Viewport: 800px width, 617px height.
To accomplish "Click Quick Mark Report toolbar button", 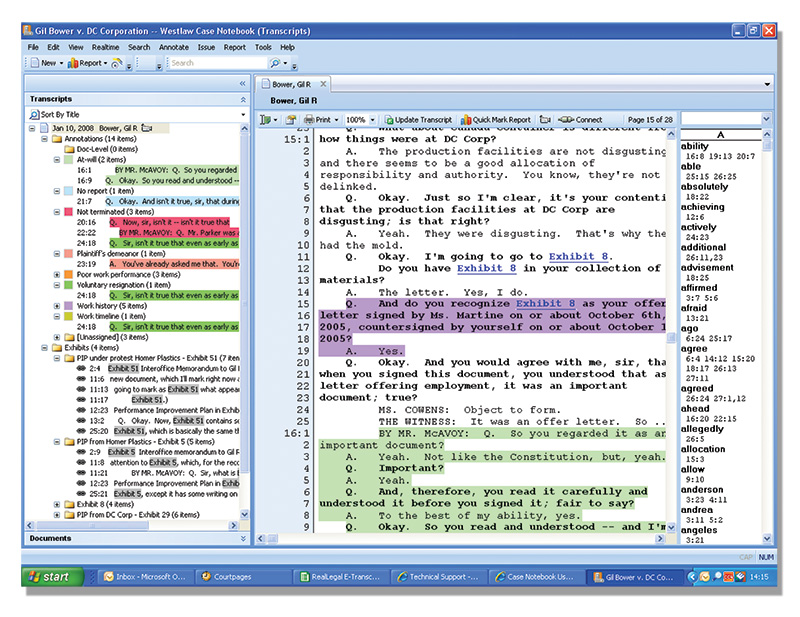I will [x=496, y=120].
